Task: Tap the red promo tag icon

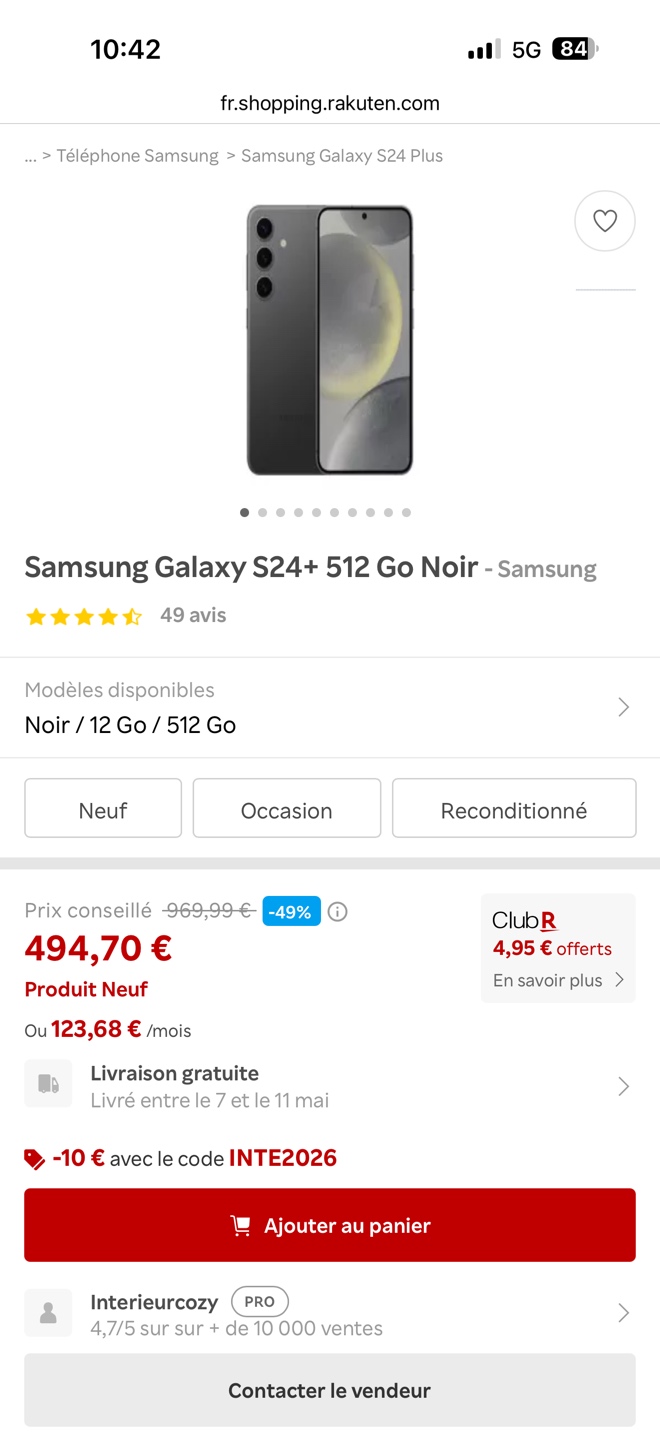Action: click(35, 1159)
